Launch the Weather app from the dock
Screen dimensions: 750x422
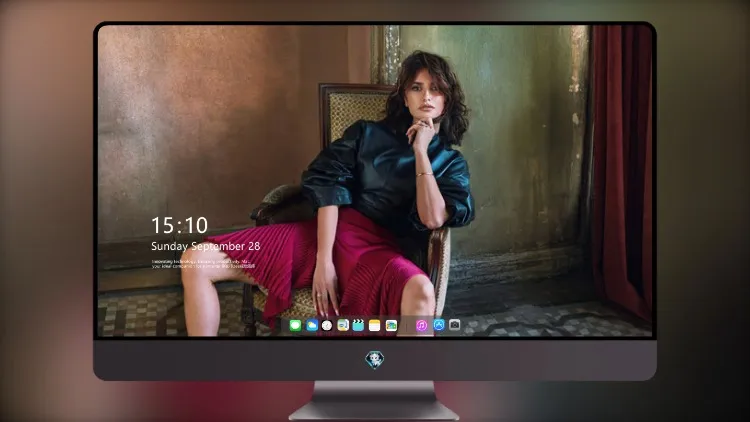point(311,325)
